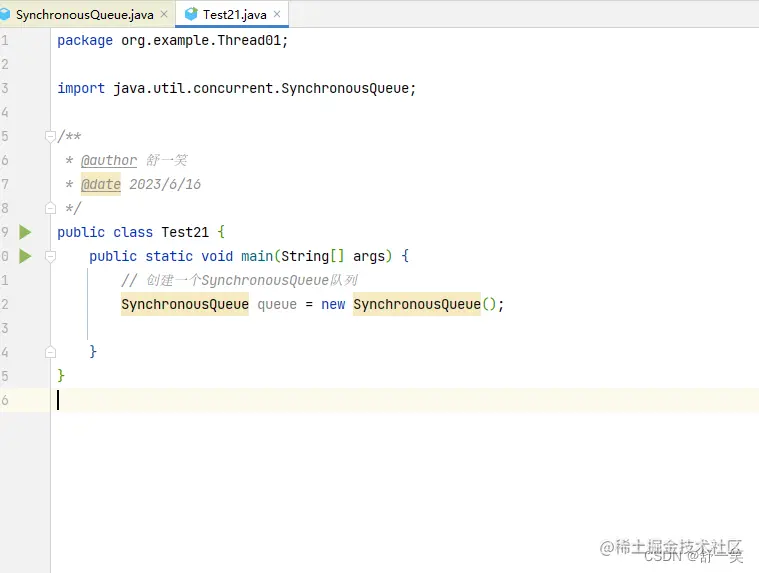Fold at main method closing brace marker
Image resolution: width=759 pixels, height=573 pixels.
(50, 352)
